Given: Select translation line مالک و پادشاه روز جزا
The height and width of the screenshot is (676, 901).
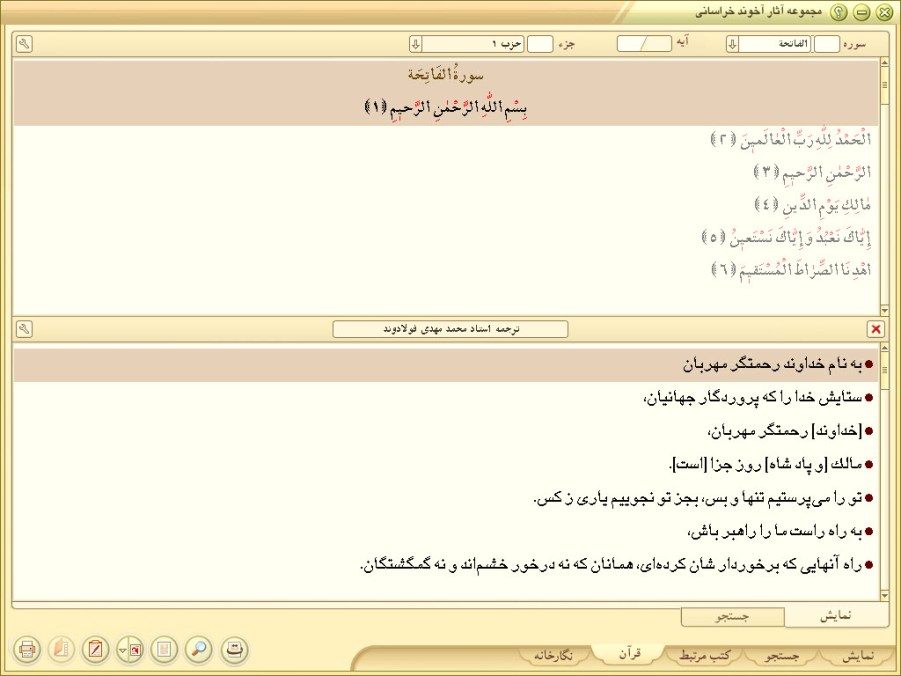Looking at the screenshot, I should click(x=766, y=464).
